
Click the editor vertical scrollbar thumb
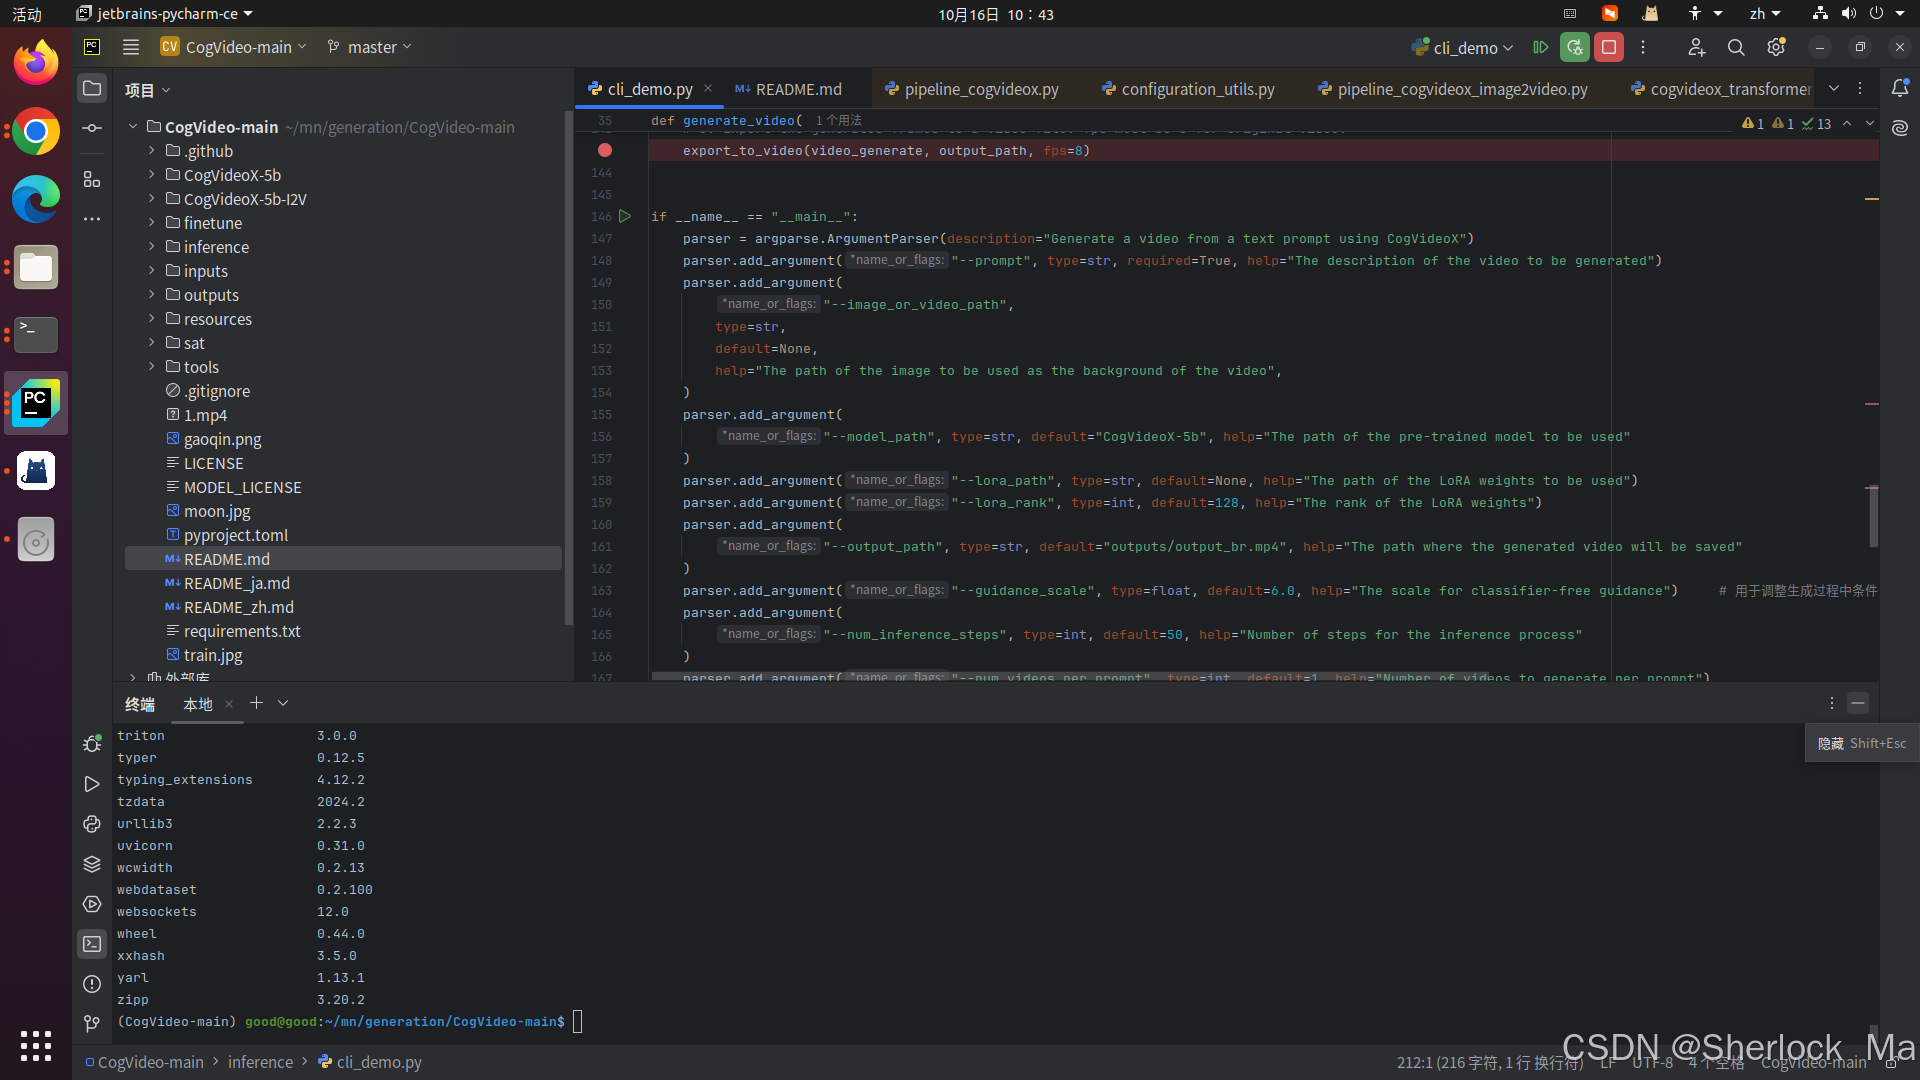tap(1873, 516)
